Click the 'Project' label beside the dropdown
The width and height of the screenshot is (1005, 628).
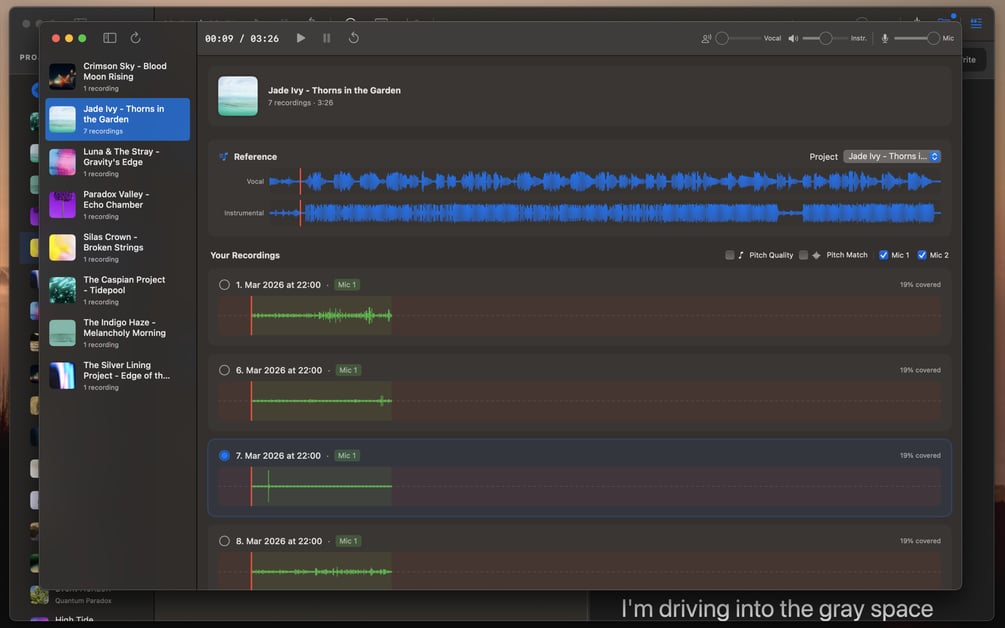click(x=823, y=156)
